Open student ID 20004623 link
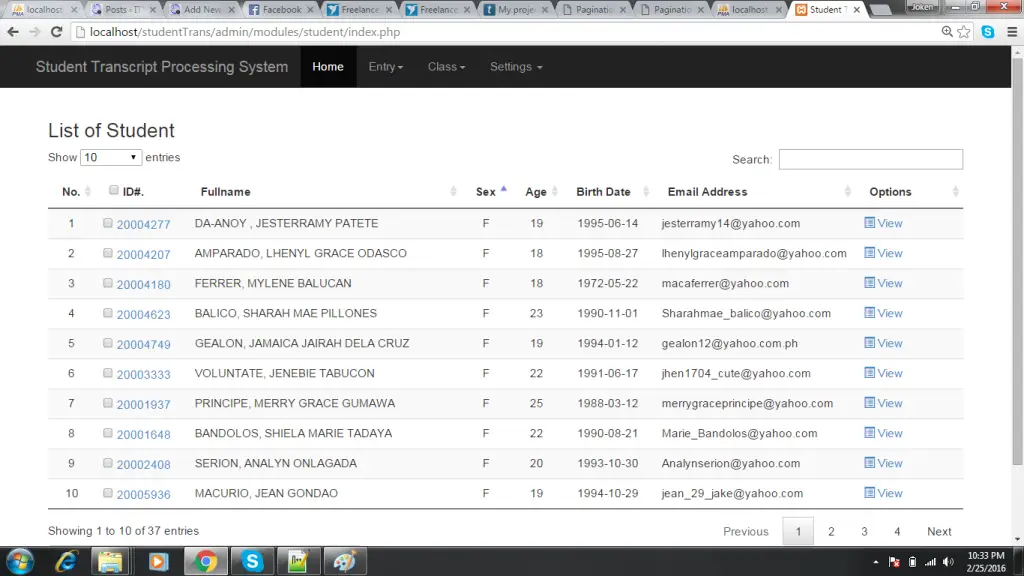 point(143,314)
